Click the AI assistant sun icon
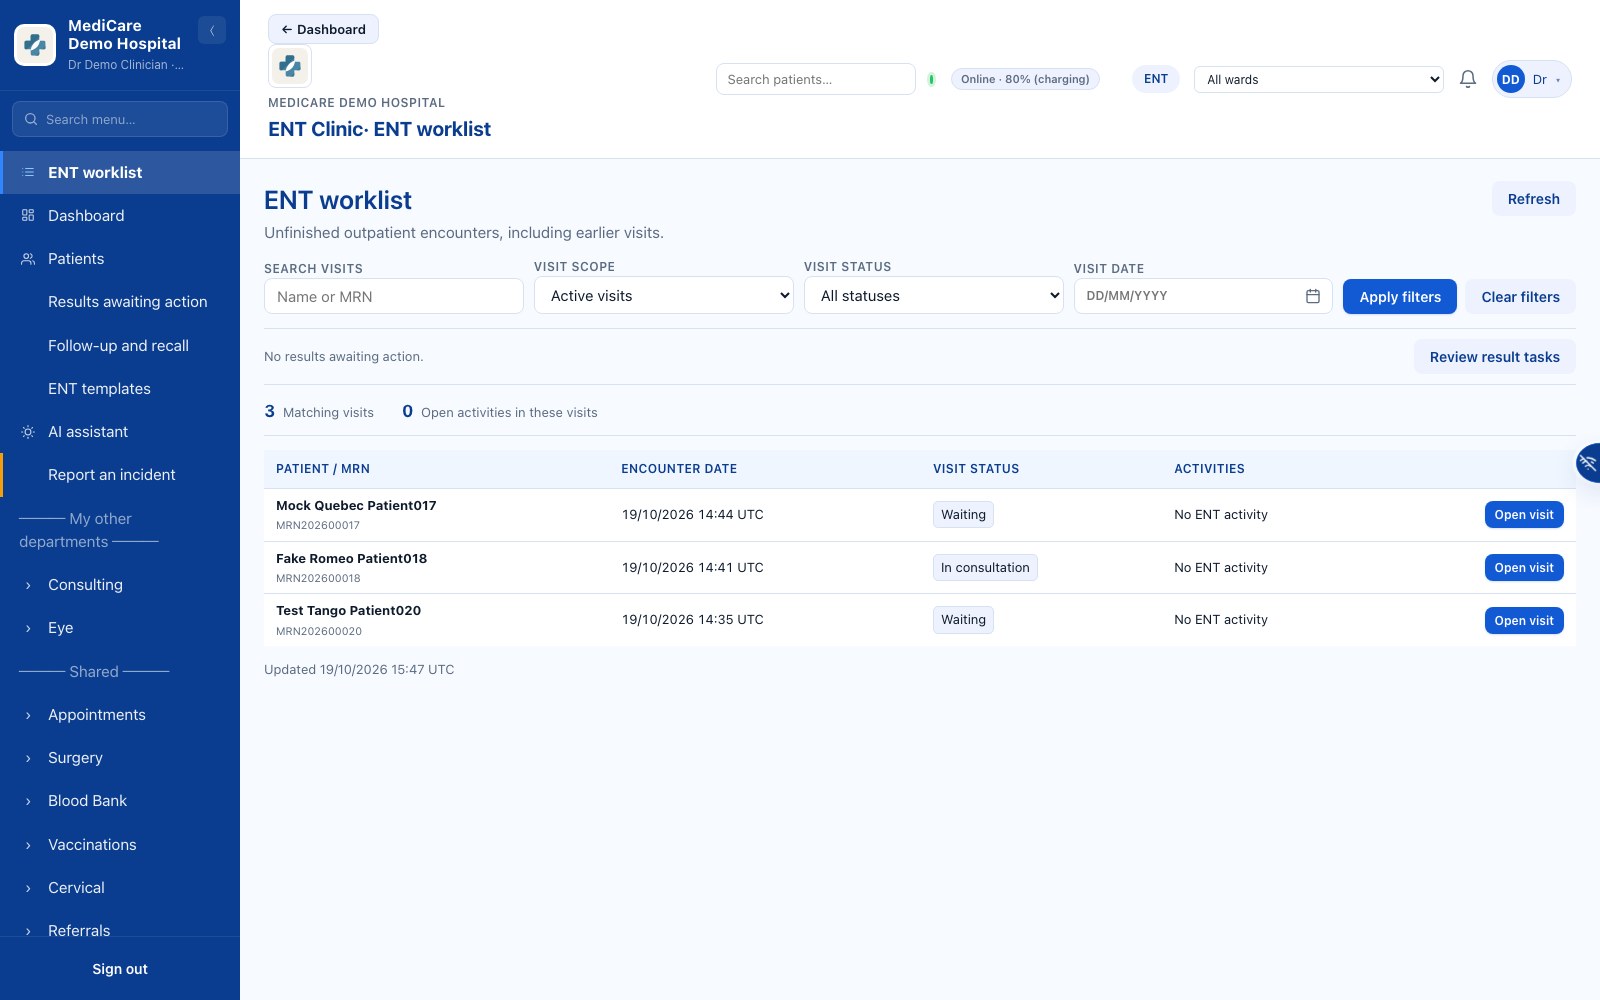 [28, 432]
